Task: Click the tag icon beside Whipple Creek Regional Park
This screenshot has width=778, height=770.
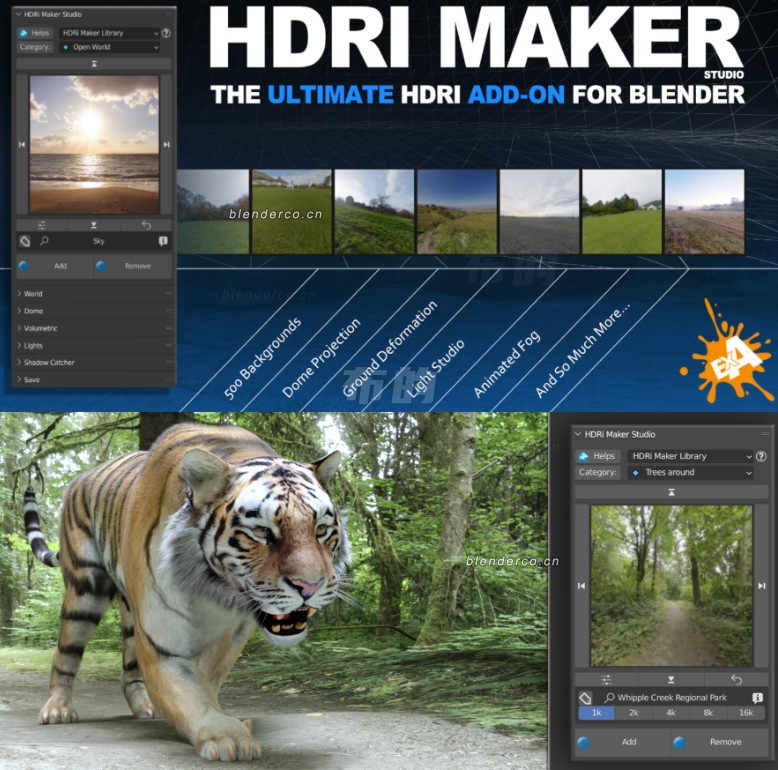Action: click(x=585, y=698)
